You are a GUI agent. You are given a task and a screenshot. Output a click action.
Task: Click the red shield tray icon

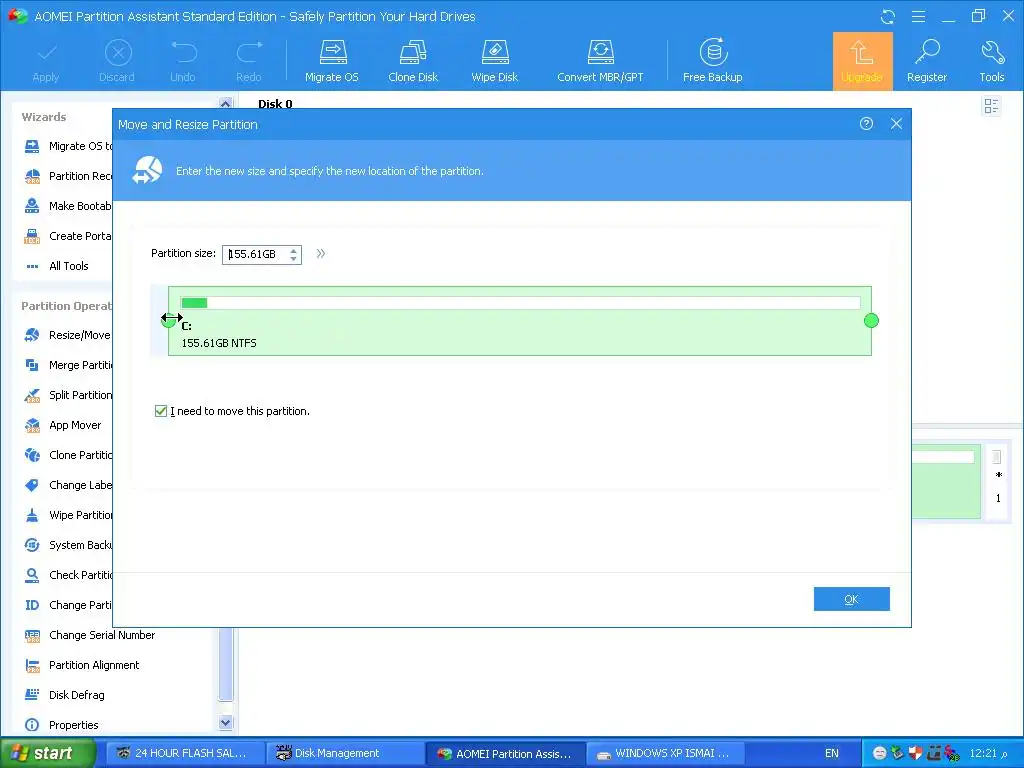coord(915,754)
